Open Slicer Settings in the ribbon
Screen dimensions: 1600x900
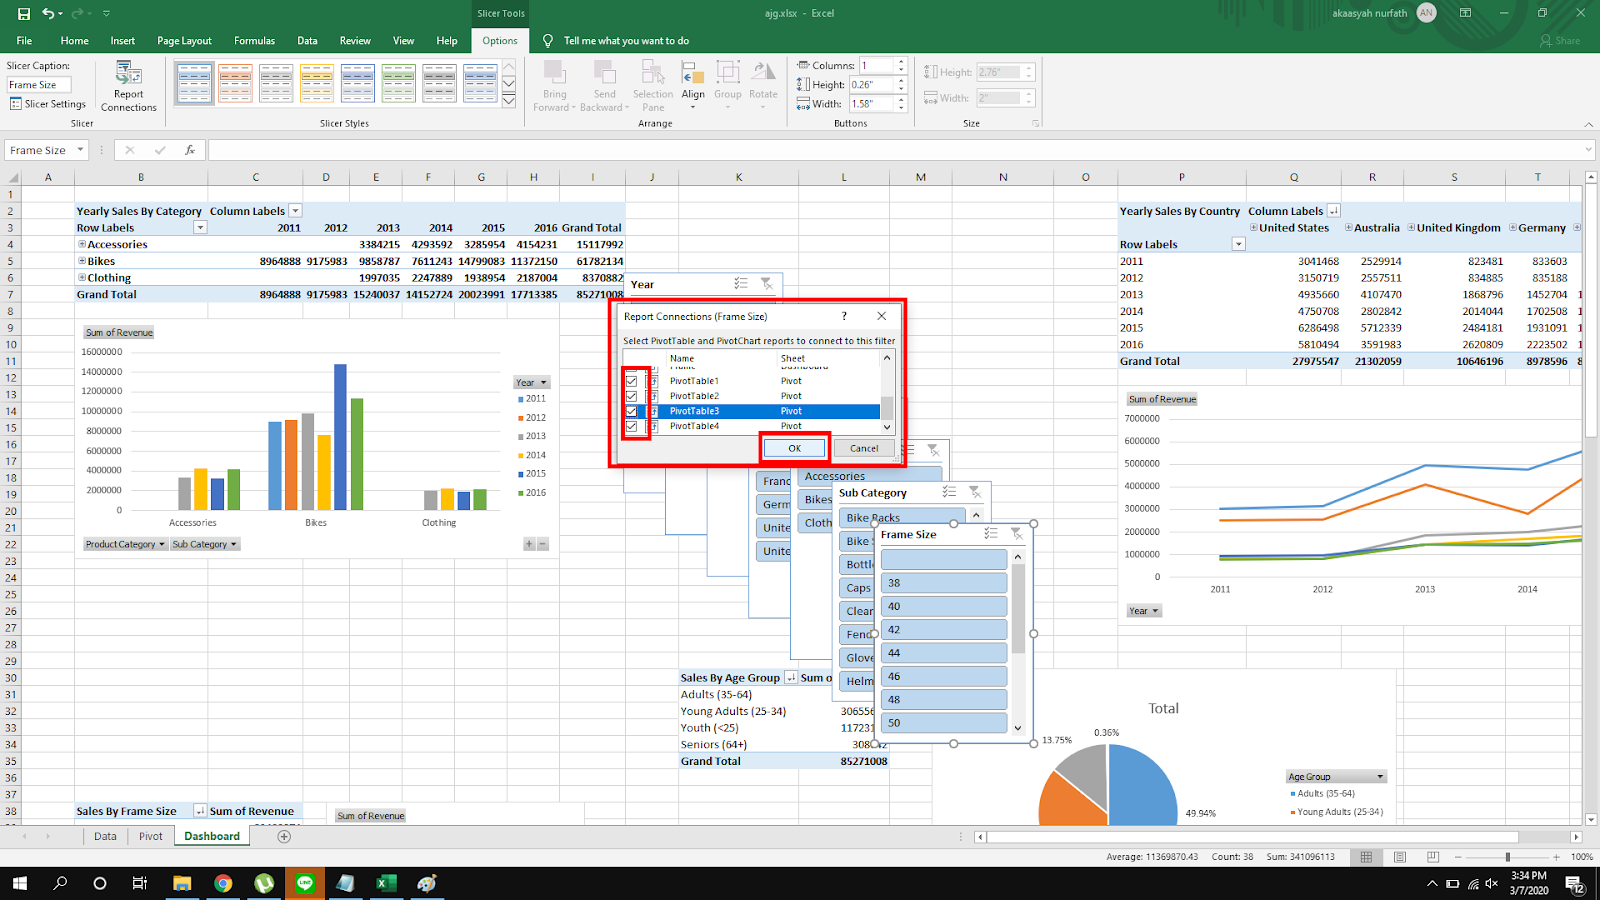48,104
